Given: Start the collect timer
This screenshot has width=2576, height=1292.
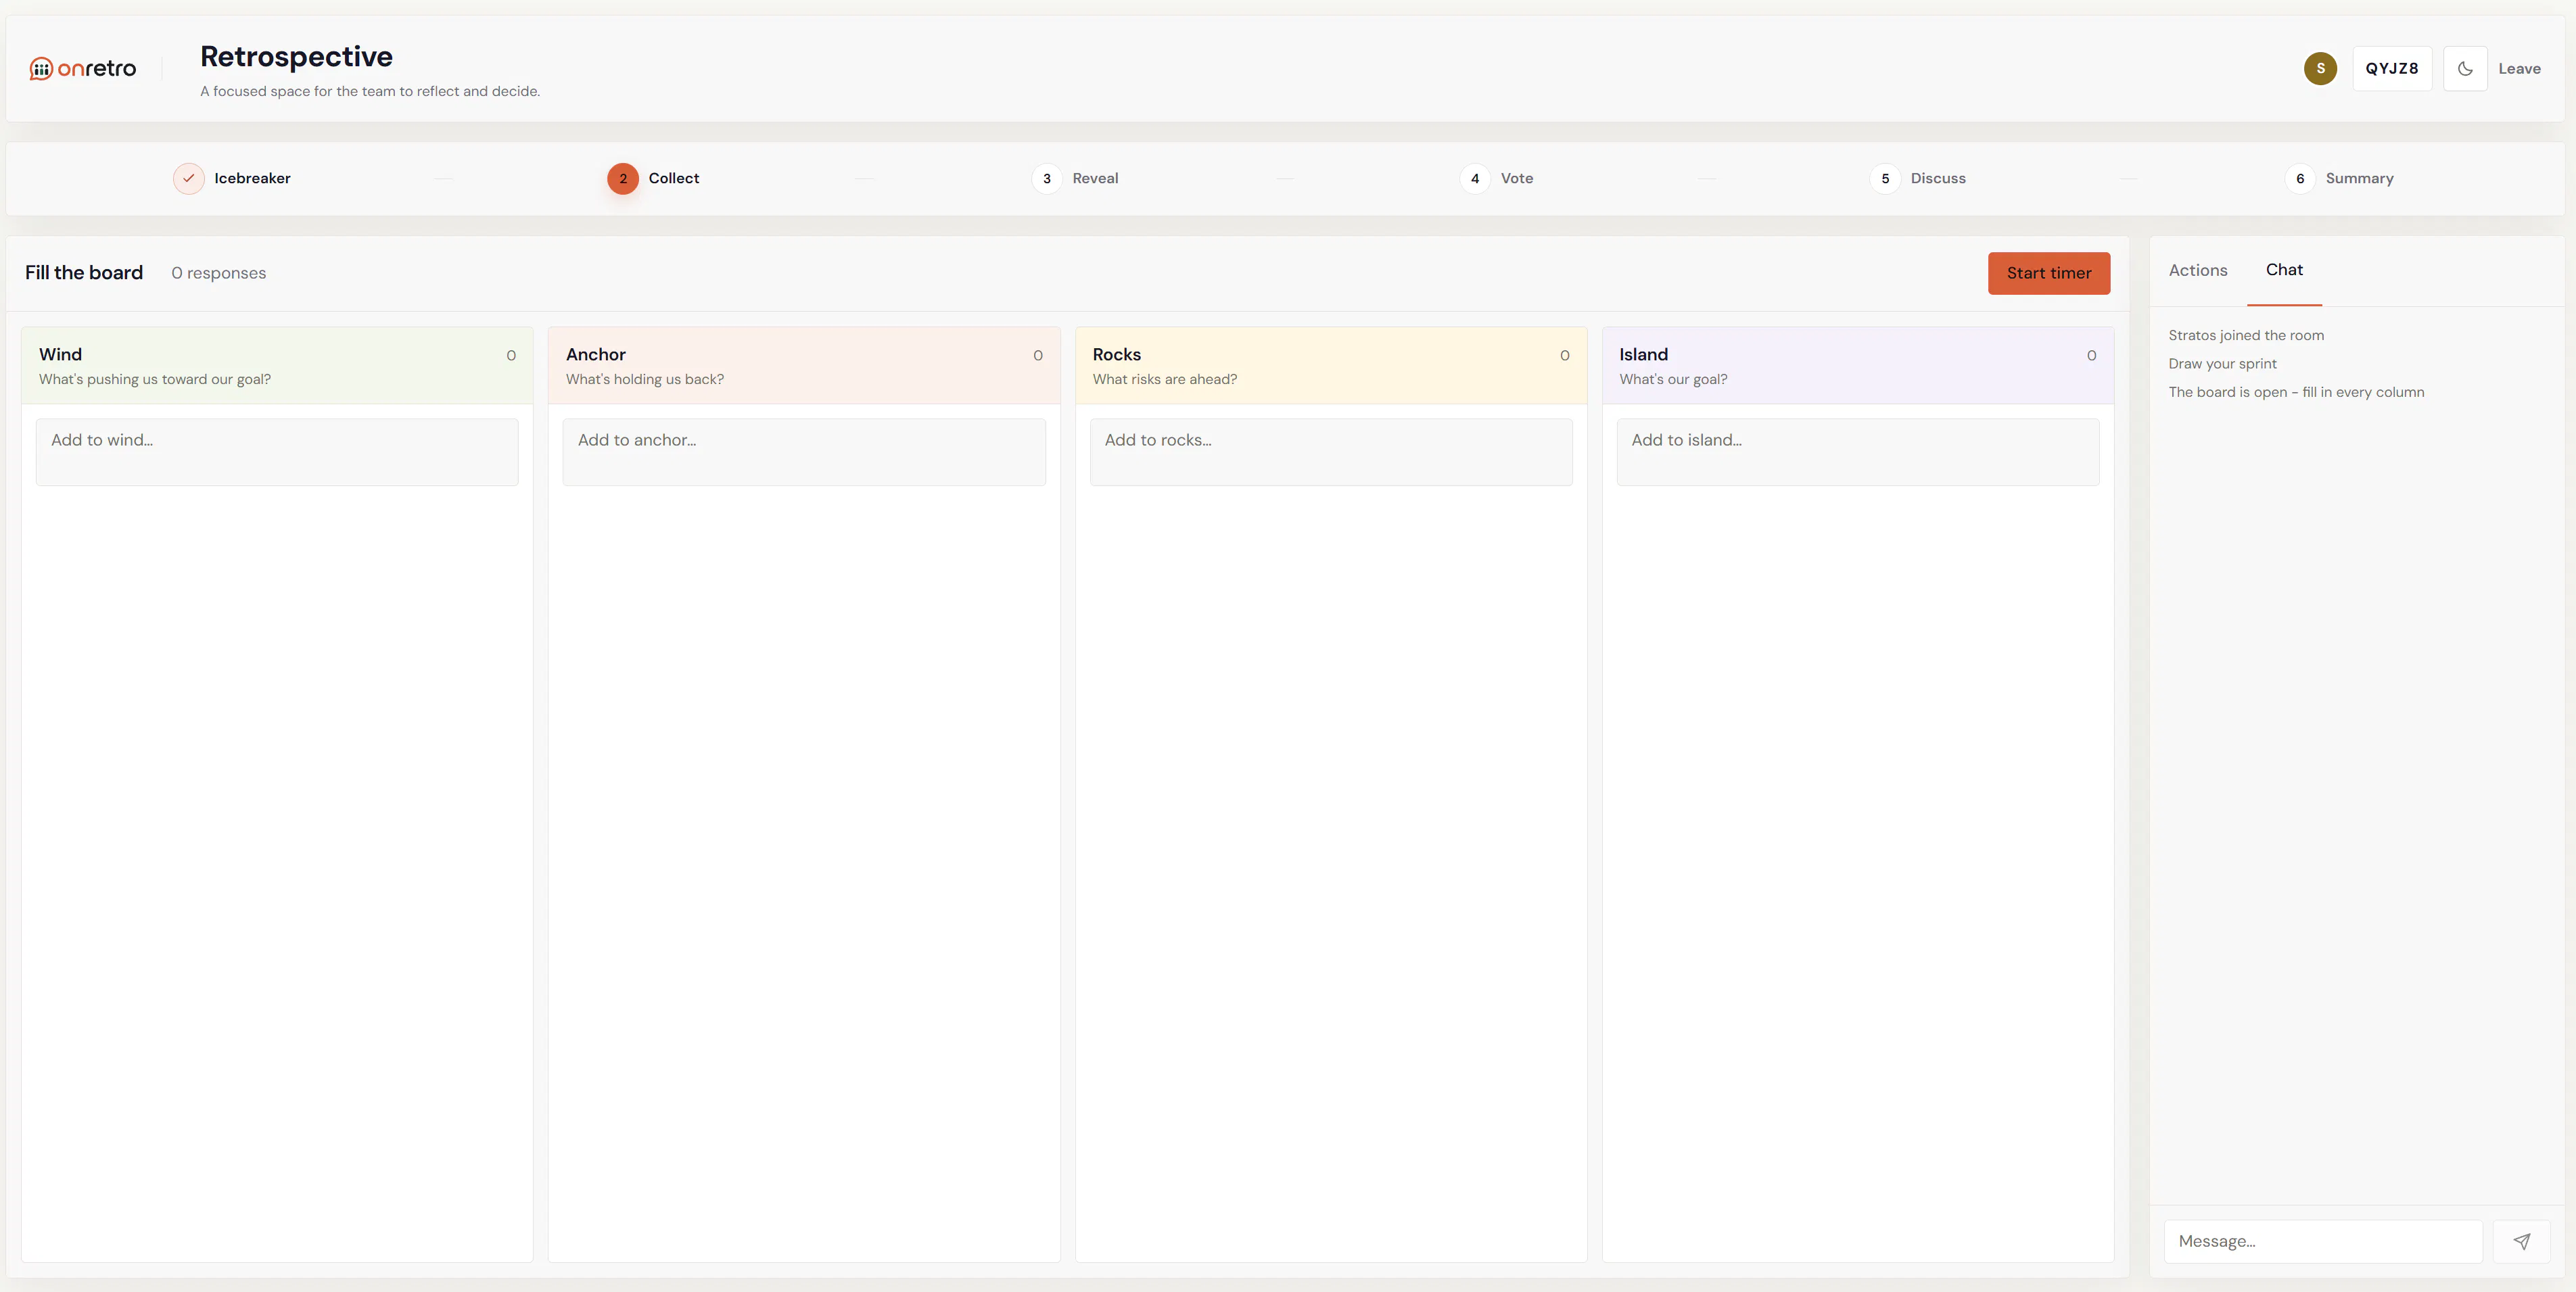Looking at the screenshot, I should click(x=2048, y=273).
